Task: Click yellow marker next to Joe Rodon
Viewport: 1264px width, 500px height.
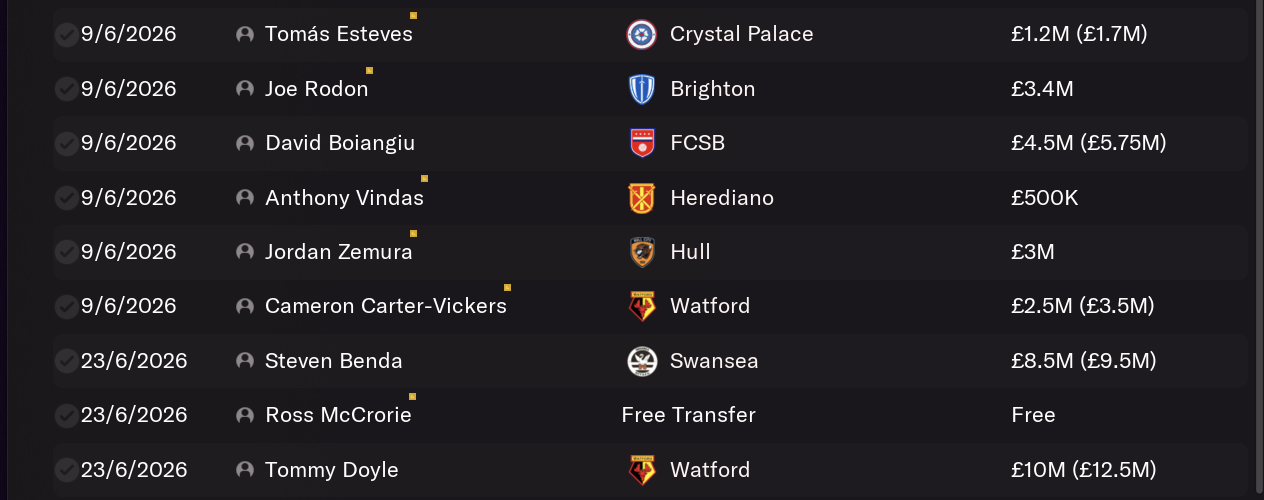Action: (370, 70)
